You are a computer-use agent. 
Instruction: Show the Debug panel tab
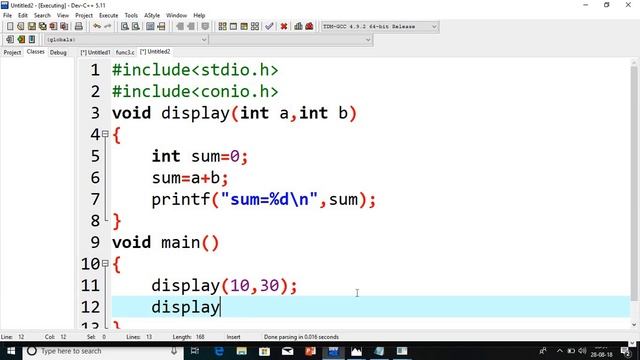click(58, 52)
